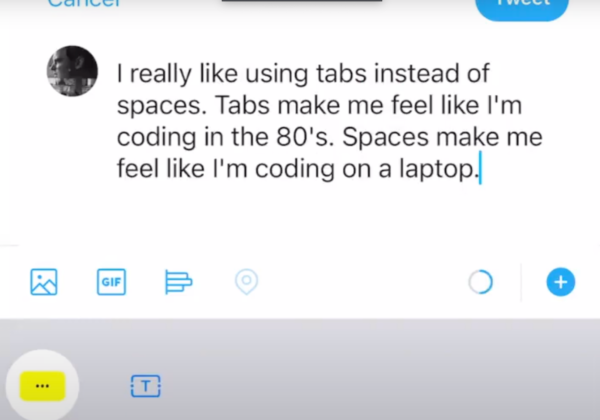Open the profile avatar thumbnail

[x=72, y=71]
